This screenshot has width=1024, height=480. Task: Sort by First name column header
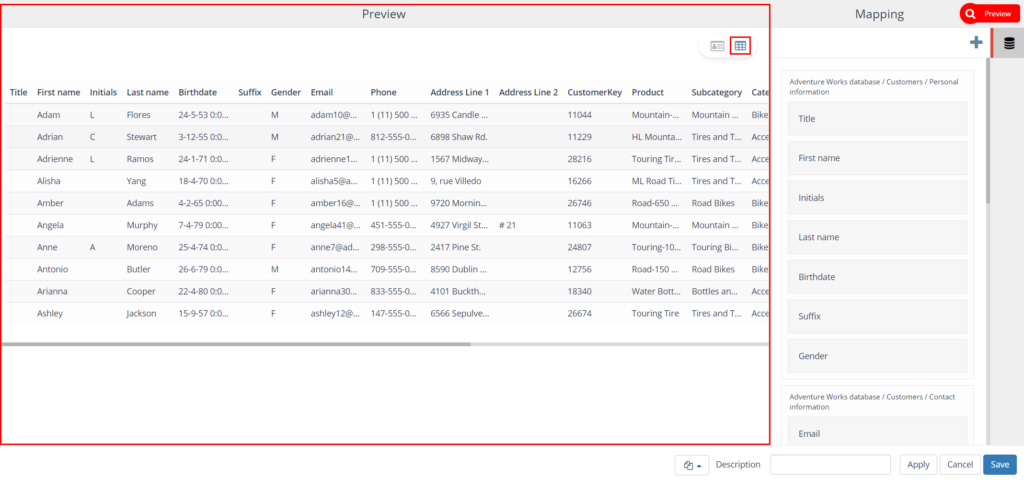tap(59, 93)
